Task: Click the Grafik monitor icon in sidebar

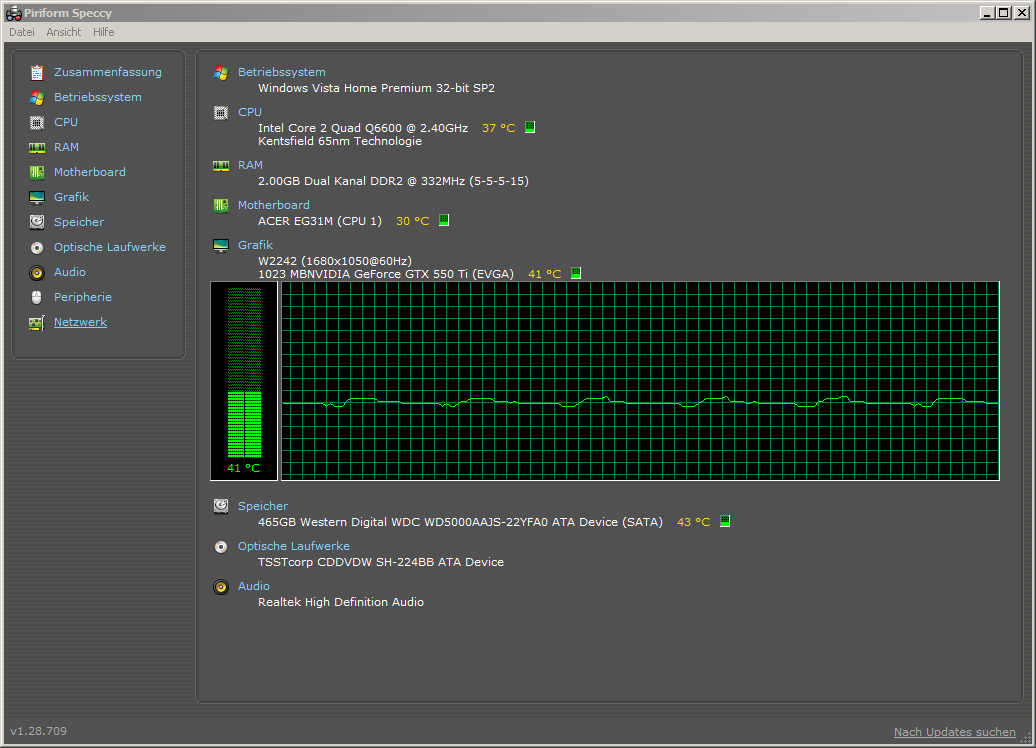Action: (x=37, y=198)
